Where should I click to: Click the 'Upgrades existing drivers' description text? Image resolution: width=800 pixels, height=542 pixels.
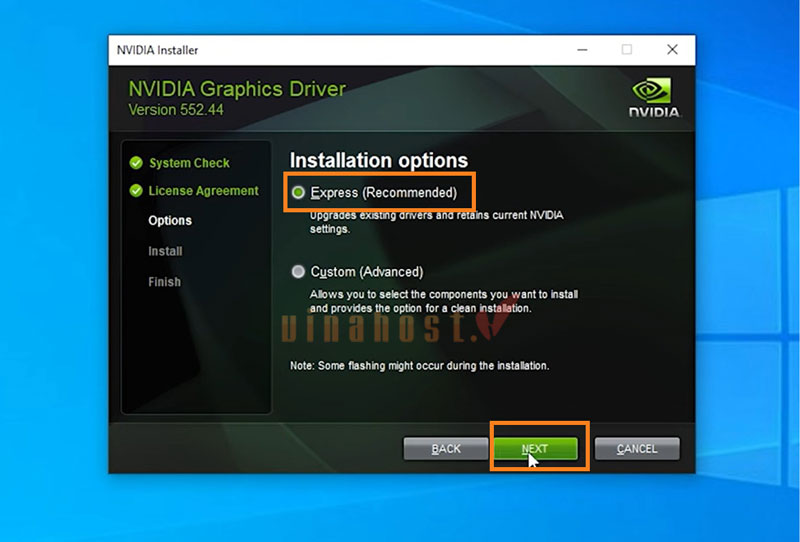point(436,222)
